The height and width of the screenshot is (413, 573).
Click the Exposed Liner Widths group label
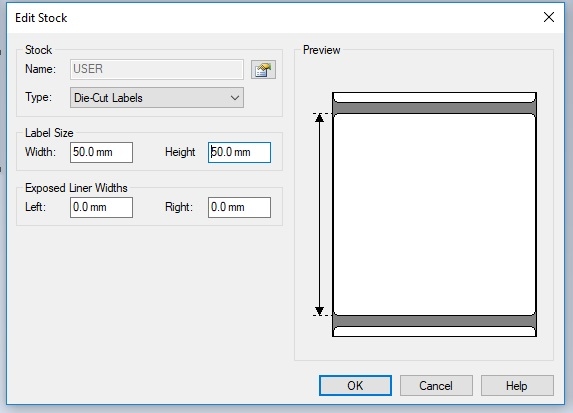(76, 188)
